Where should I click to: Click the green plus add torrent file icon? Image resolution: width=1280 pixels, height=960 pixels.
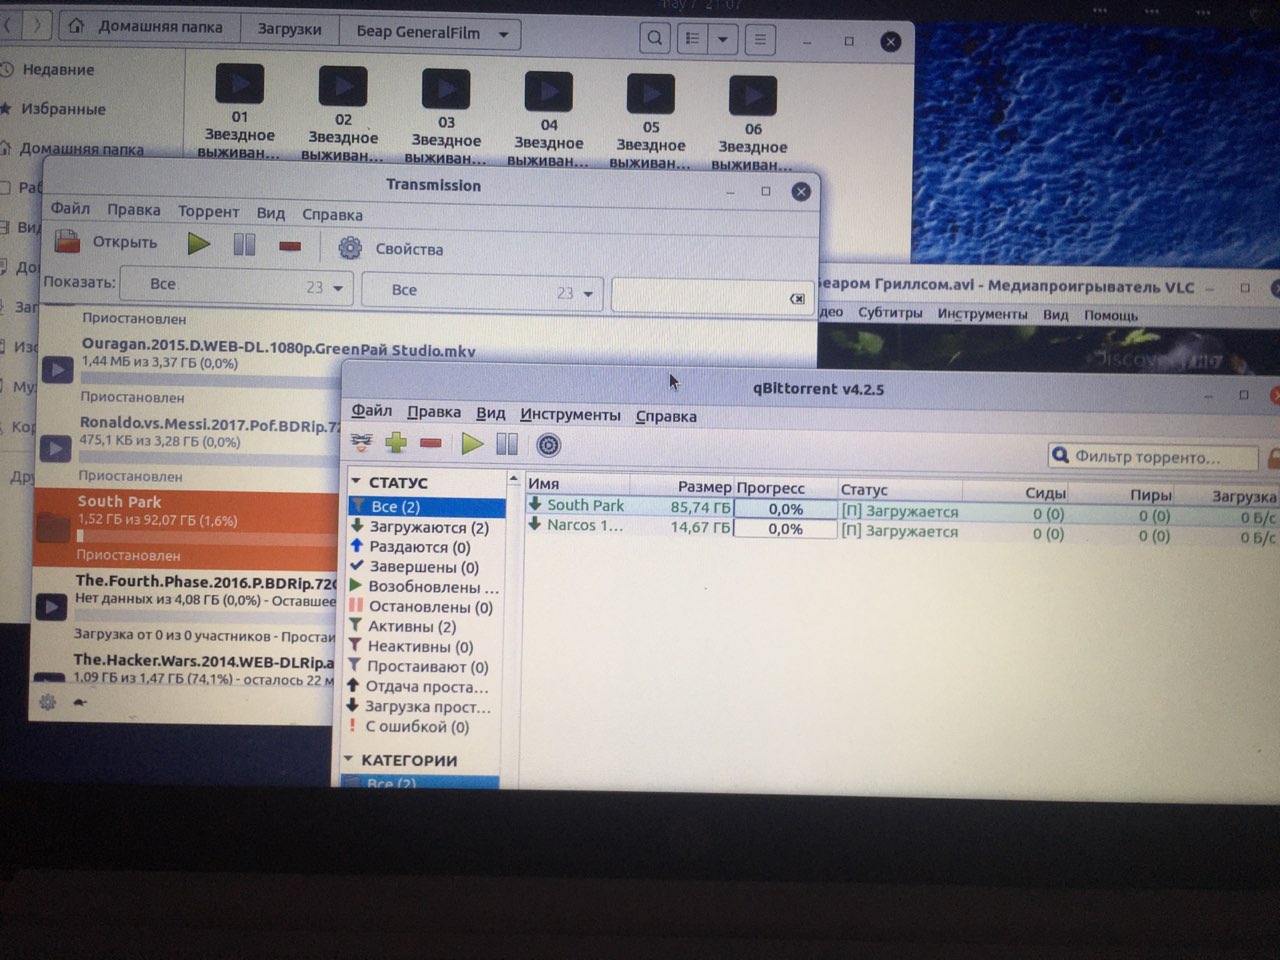(396, 442)
